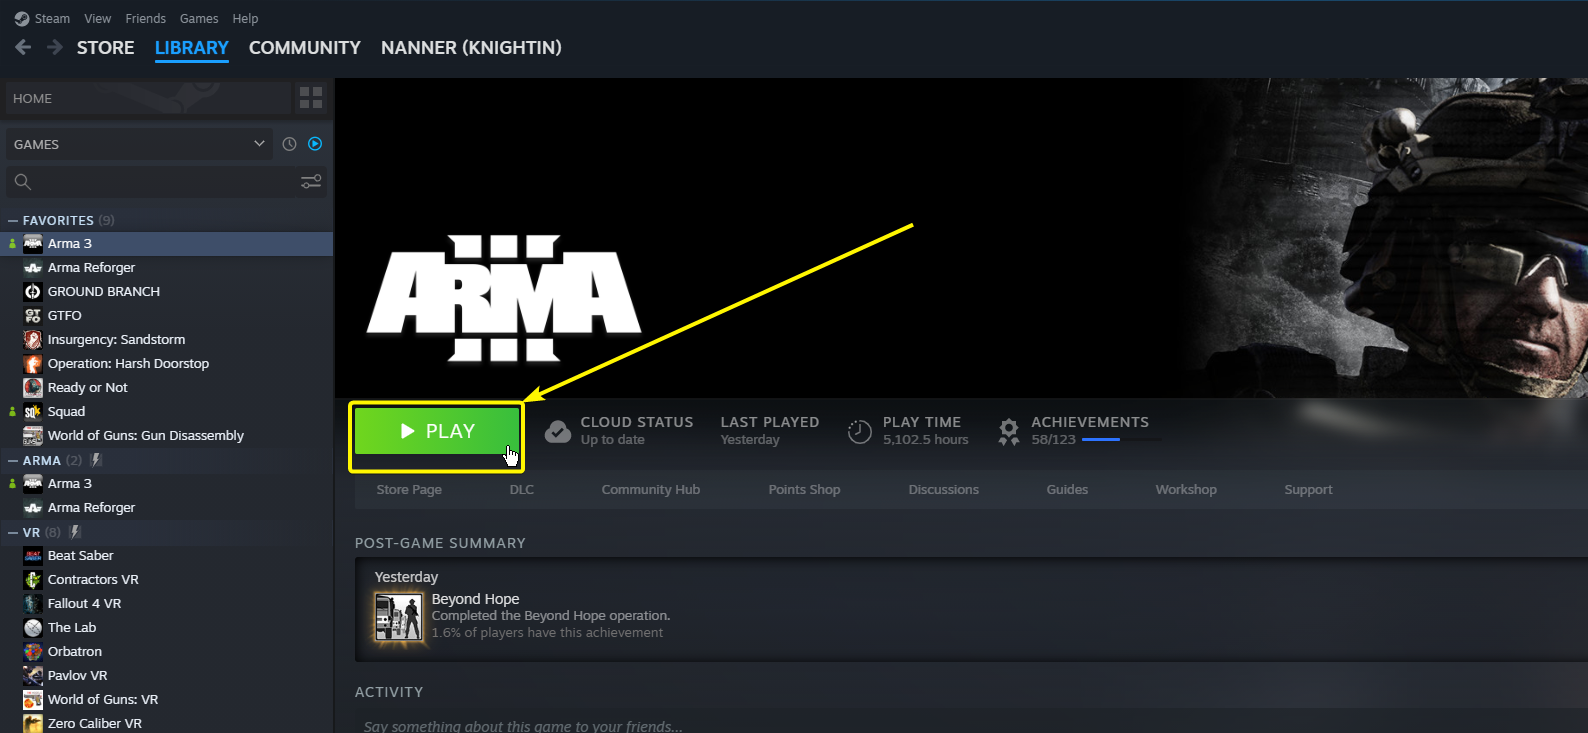Launch Arma 3 with the PLAY button
The width and height of the screenshot is (1588, 733).
coord(437,431)
